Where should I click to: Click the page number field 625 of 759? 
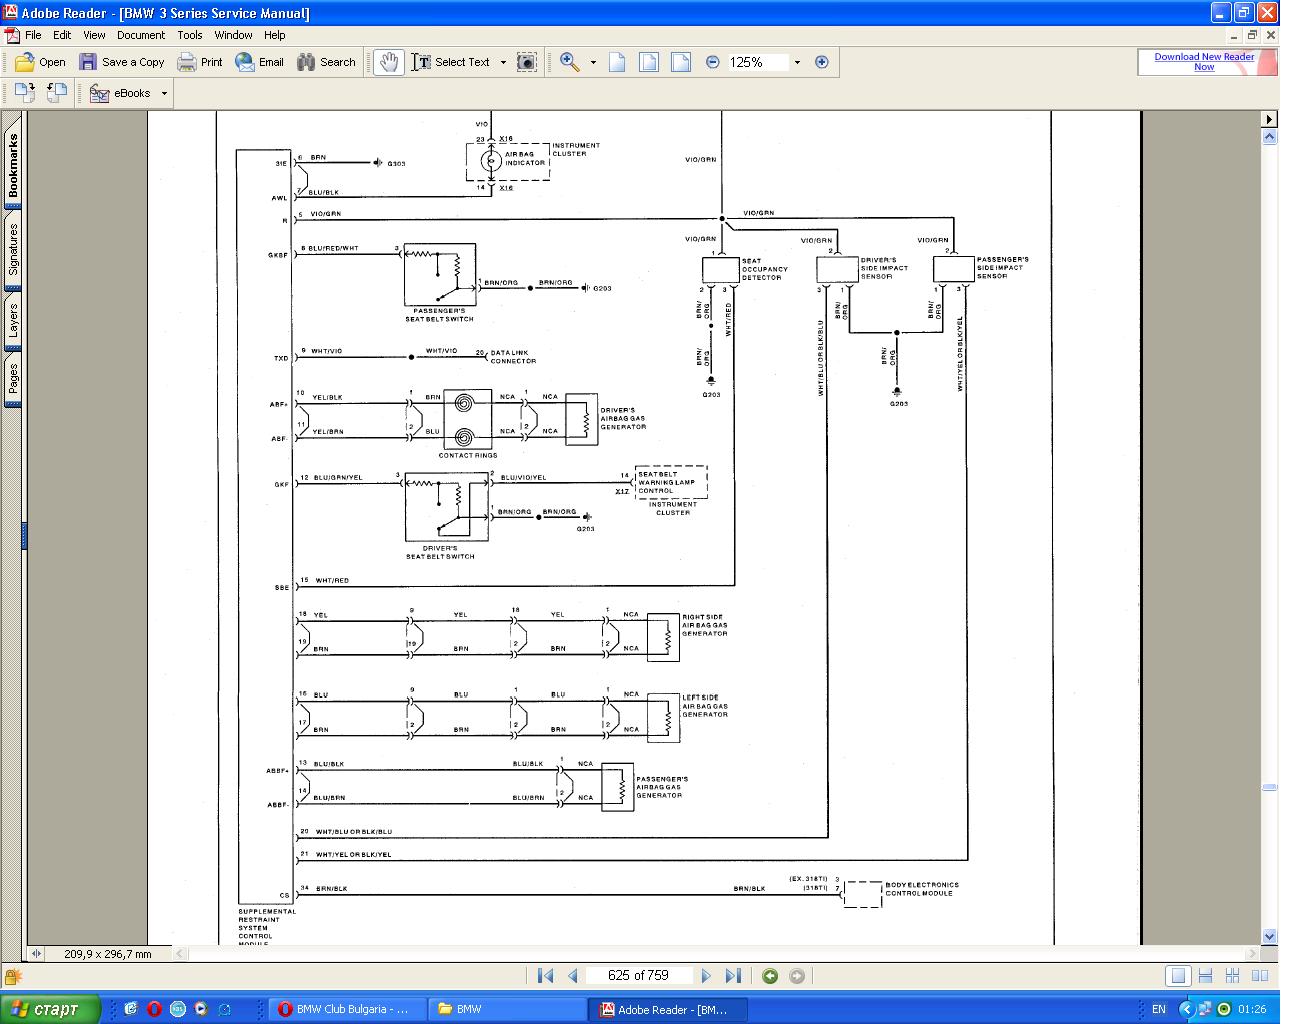click(x=638, y=975)
